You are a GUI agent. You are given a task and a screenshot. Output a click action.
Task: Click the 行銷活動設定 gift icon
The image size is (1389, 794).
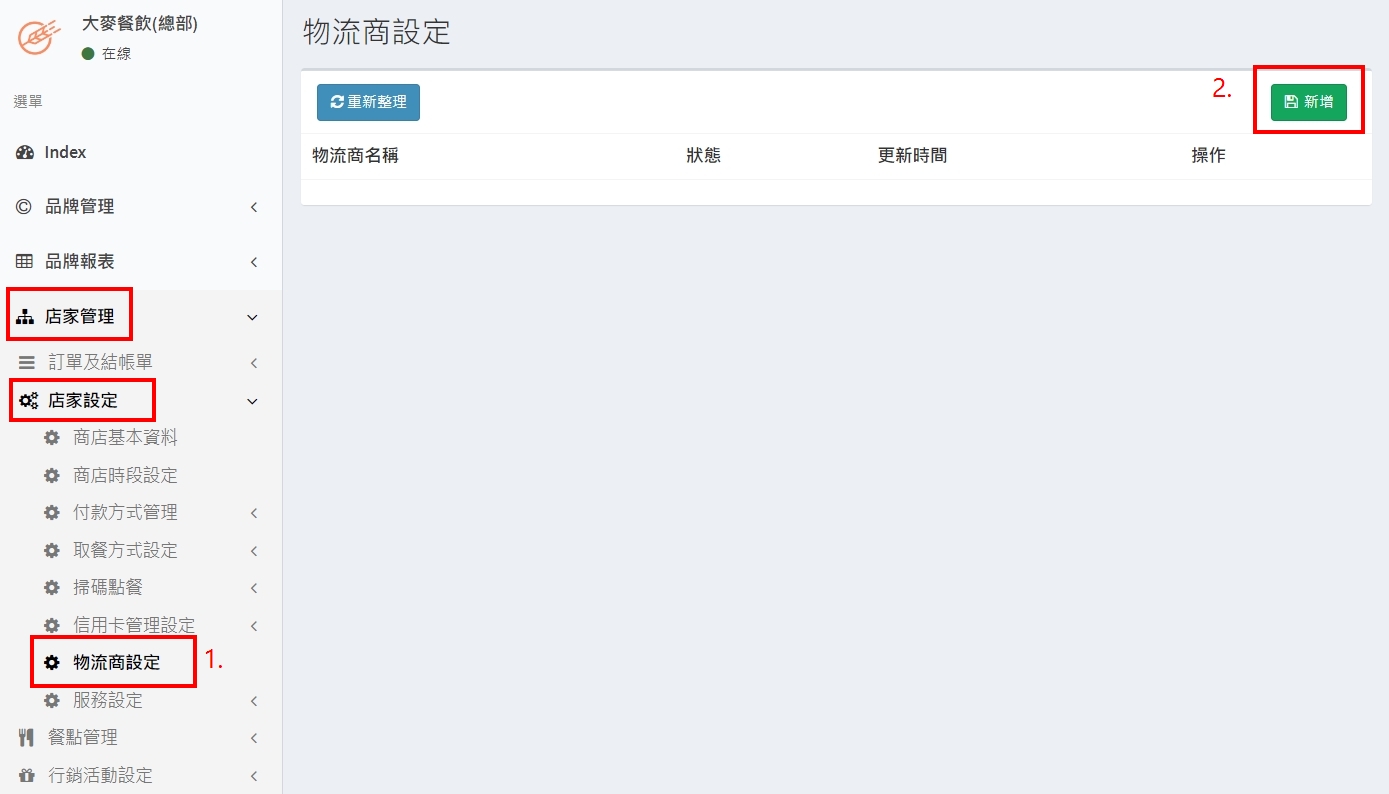(27, 776)
